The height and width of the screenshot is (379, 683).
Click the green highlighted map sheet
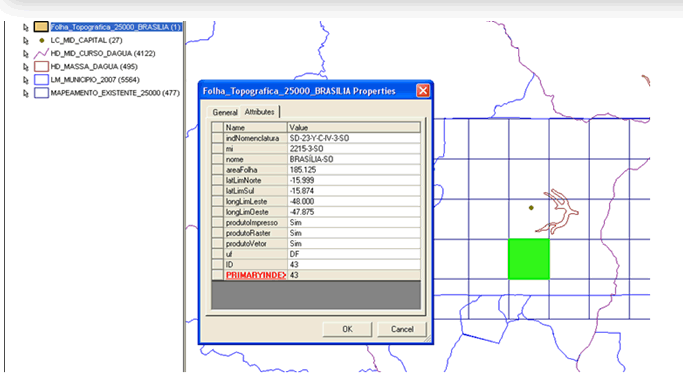529,259
